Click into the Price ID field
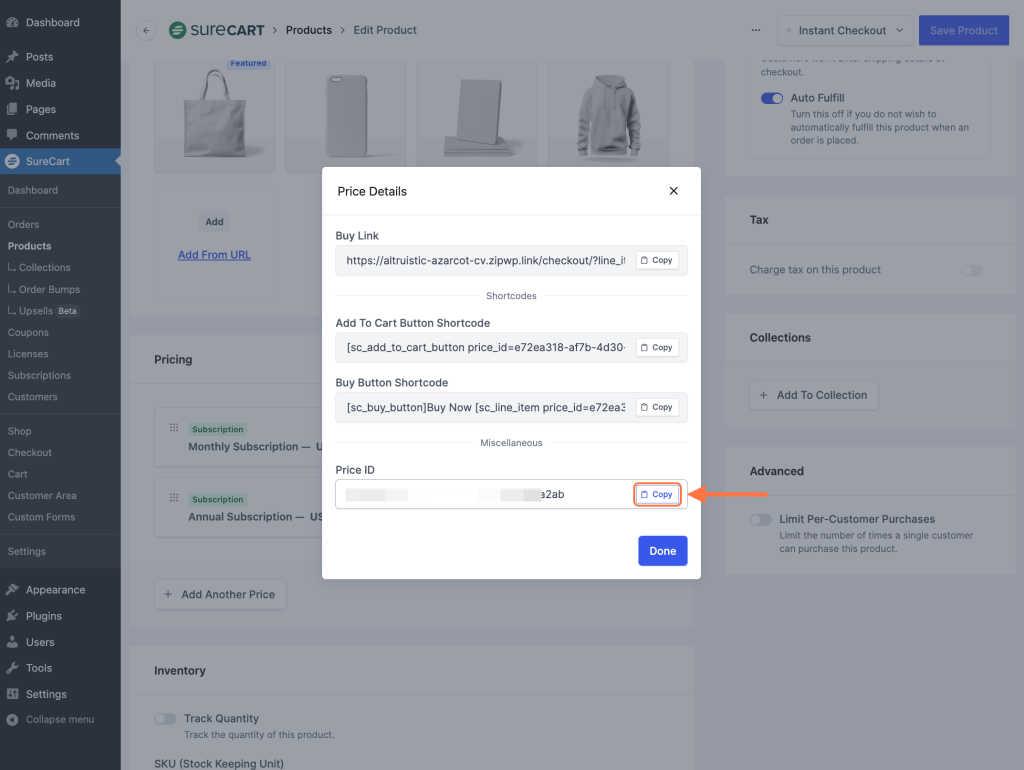 pyautogui.click(x=480, y=494)
